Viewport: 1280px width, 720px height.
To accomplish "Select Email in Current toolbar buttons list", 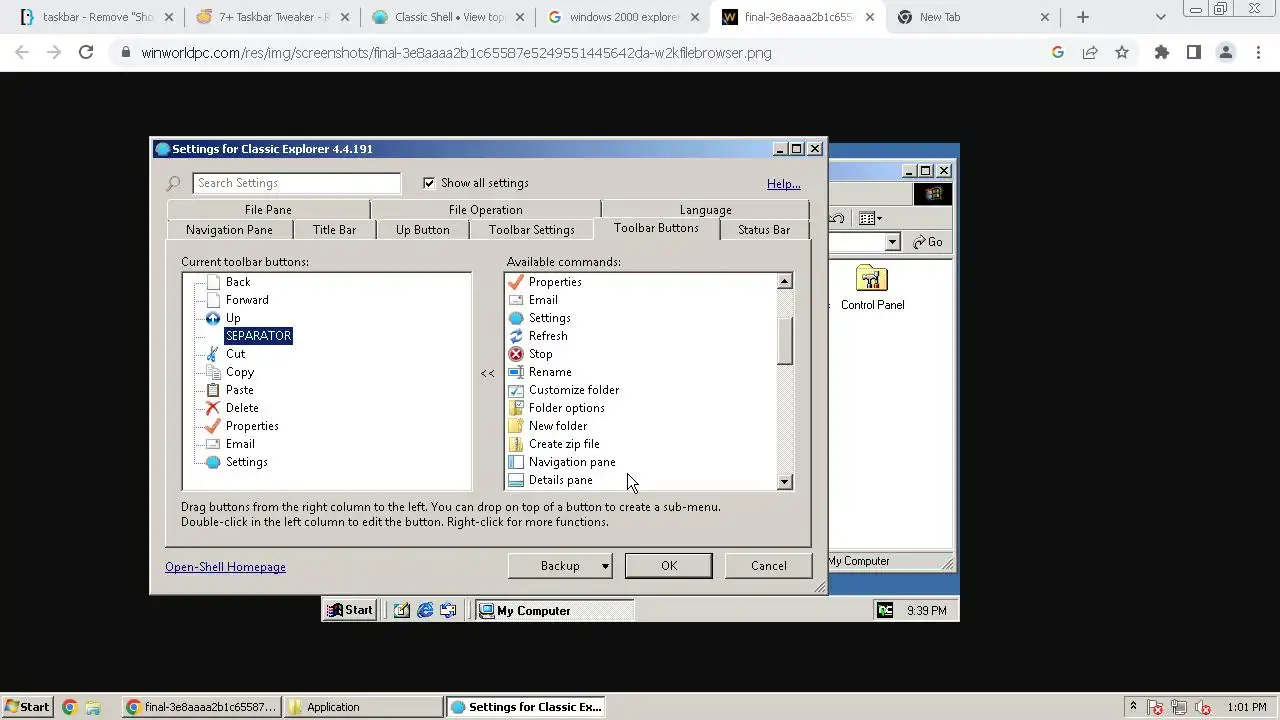I will click(240, 444).
